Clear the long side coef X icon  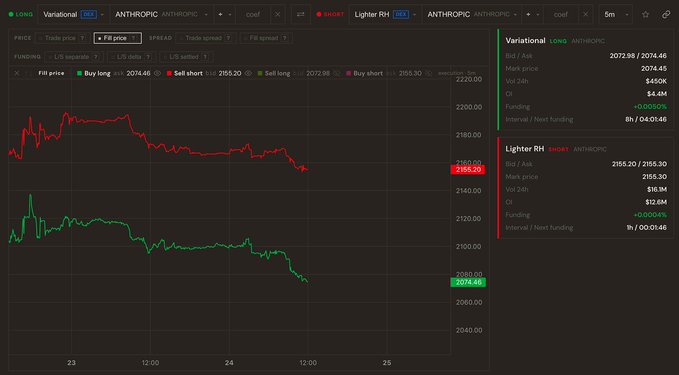278,14
